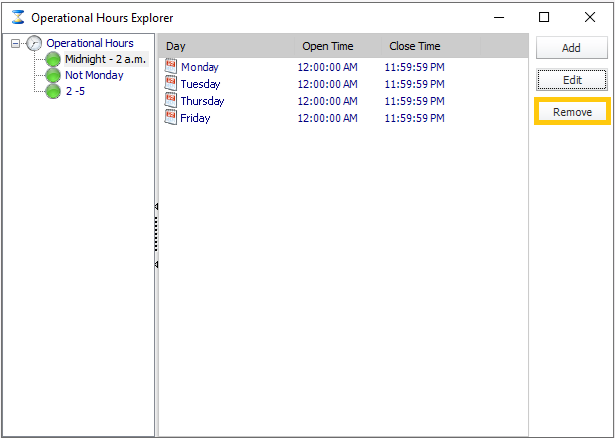Click the Tuesday open time 12:00:00 AM

(328, 84)
